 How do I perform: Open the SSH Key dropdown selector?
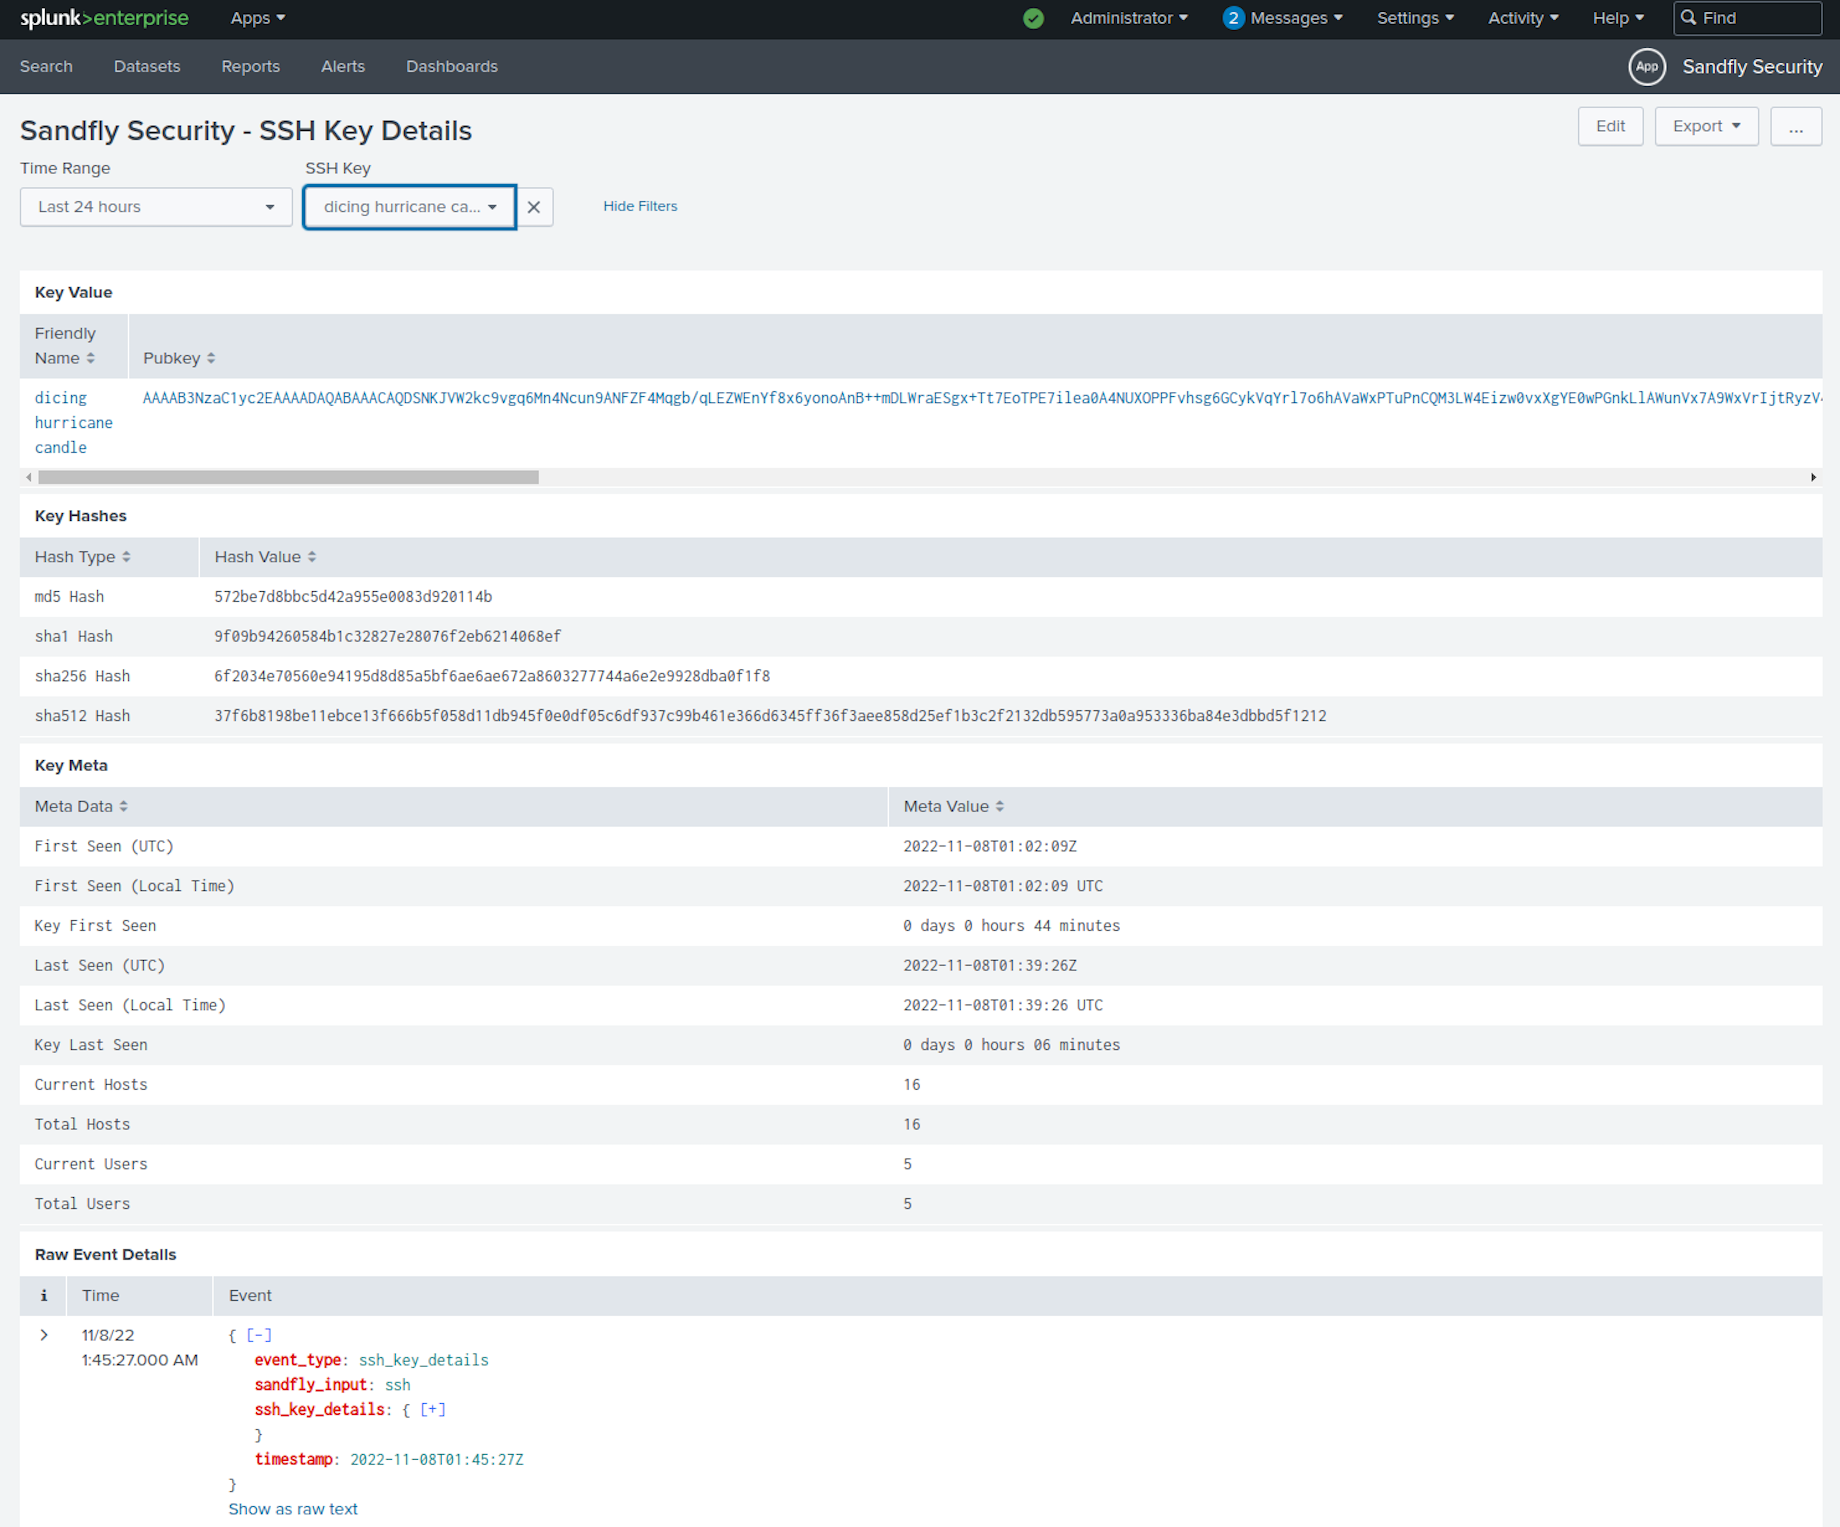tap(410, 207)
